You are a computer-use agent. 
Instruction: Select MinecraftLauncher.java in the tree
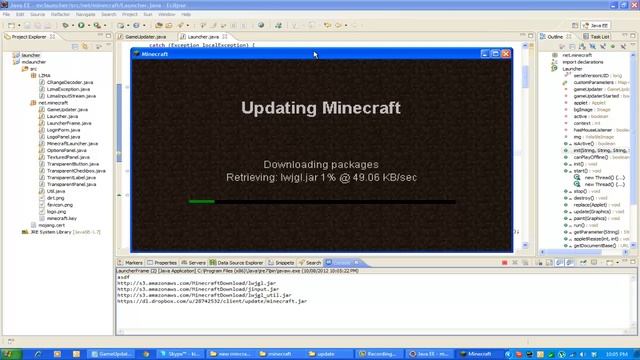click(68, 143)
